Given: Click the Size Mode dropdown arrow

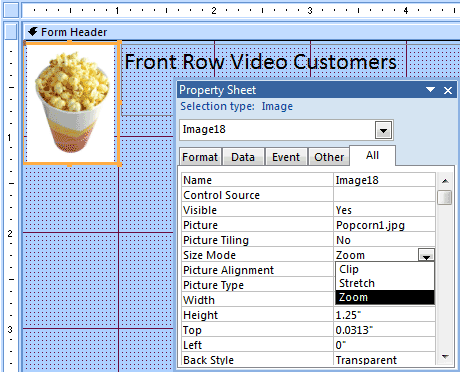Looking at the screenshot, I should 426,255.
